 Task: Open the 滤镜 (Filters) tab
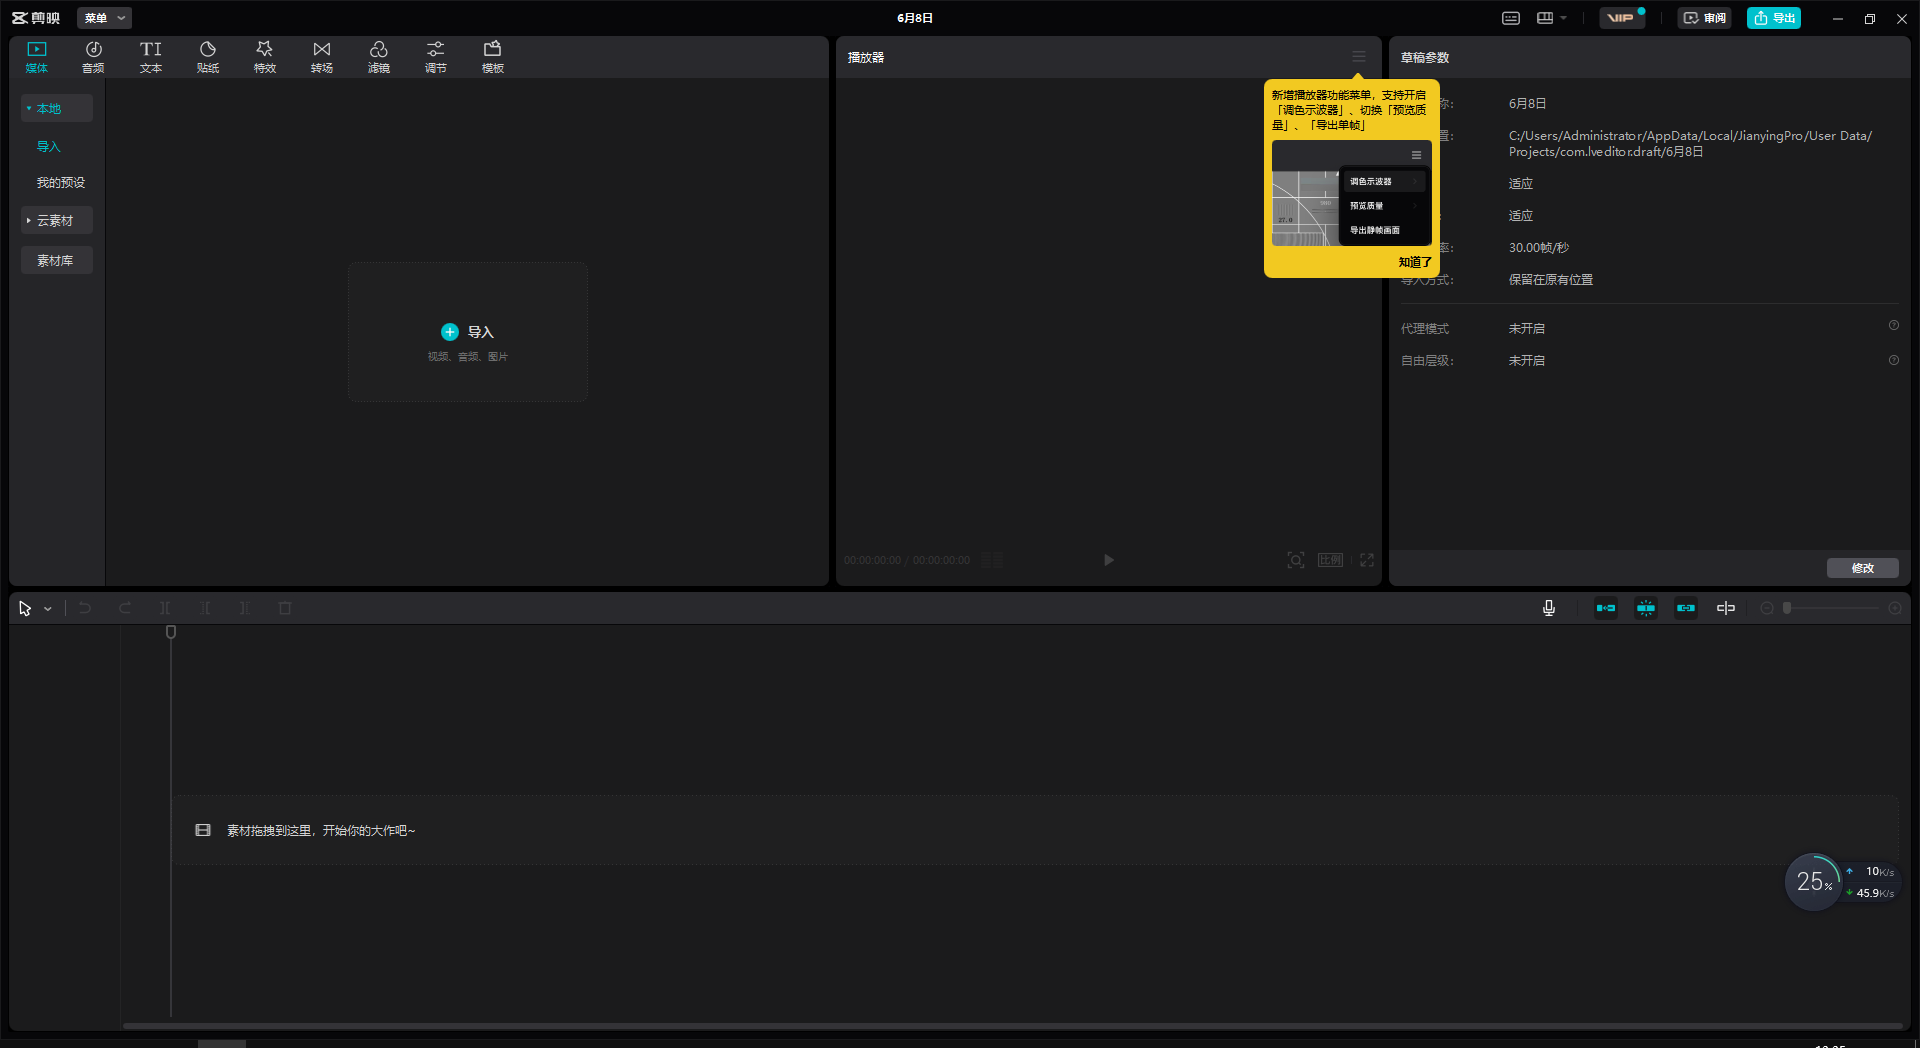pos(379,57)
